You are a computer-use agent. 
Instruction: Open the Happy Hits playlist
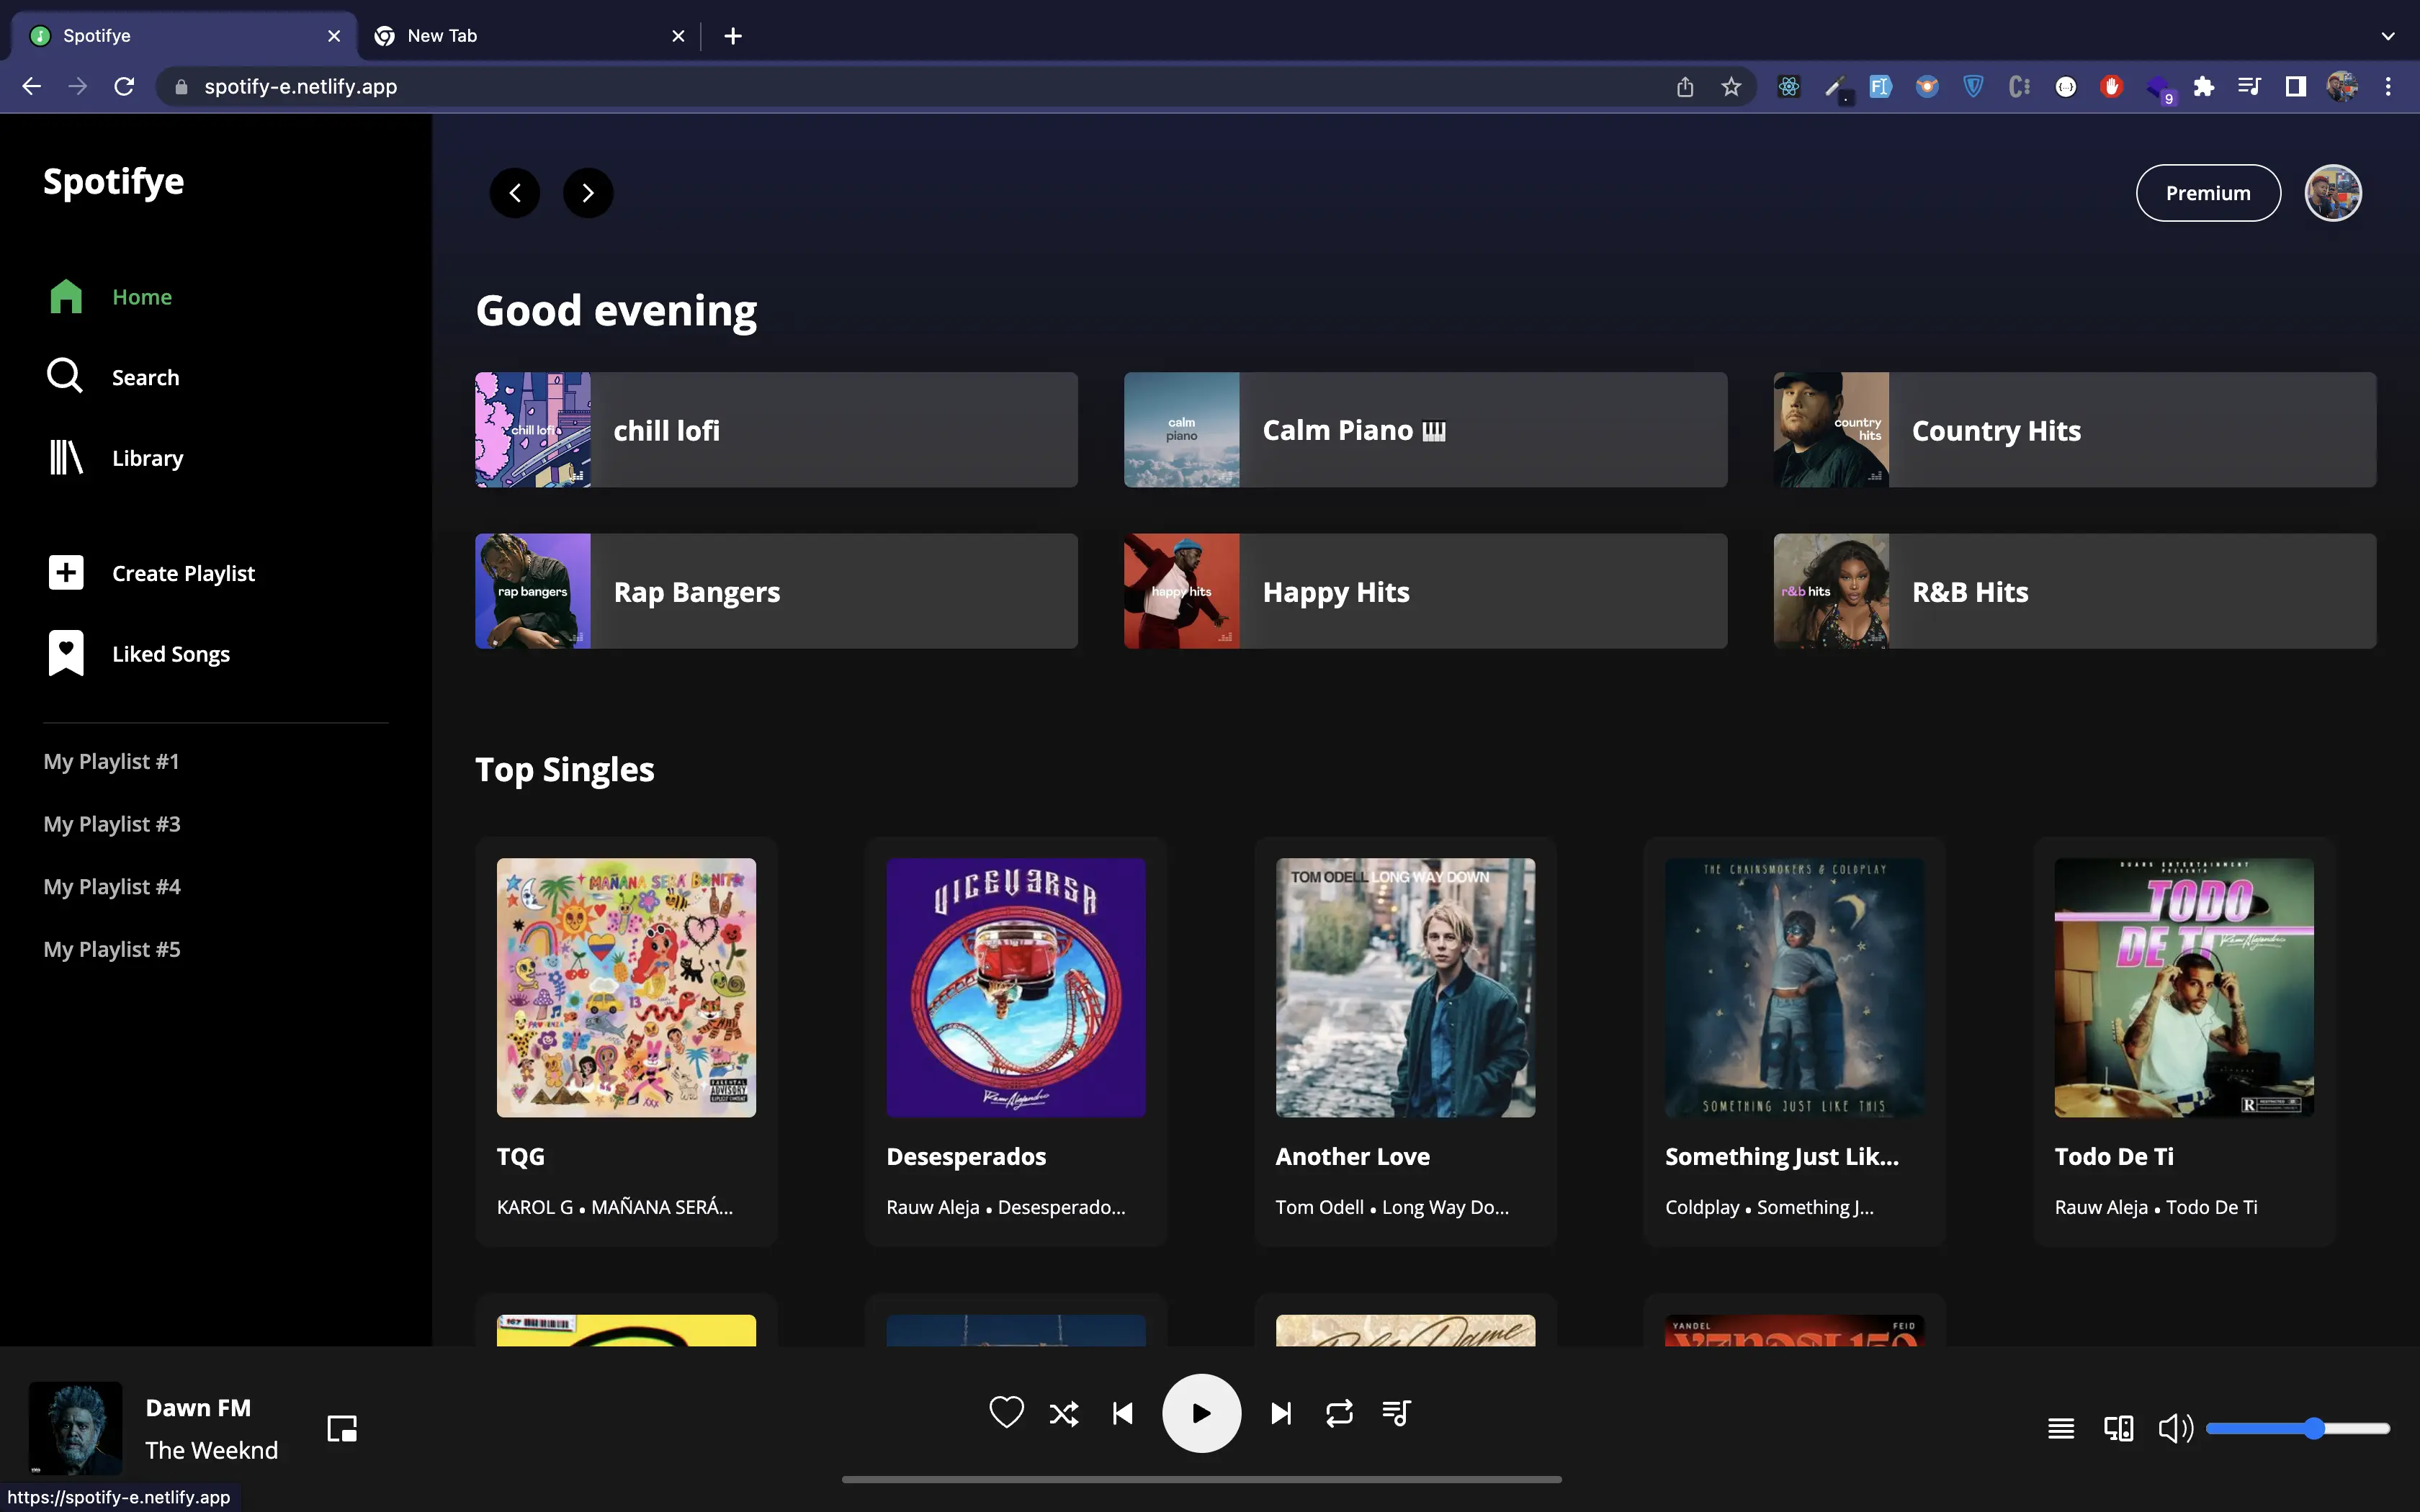[x=1425, y=591]
